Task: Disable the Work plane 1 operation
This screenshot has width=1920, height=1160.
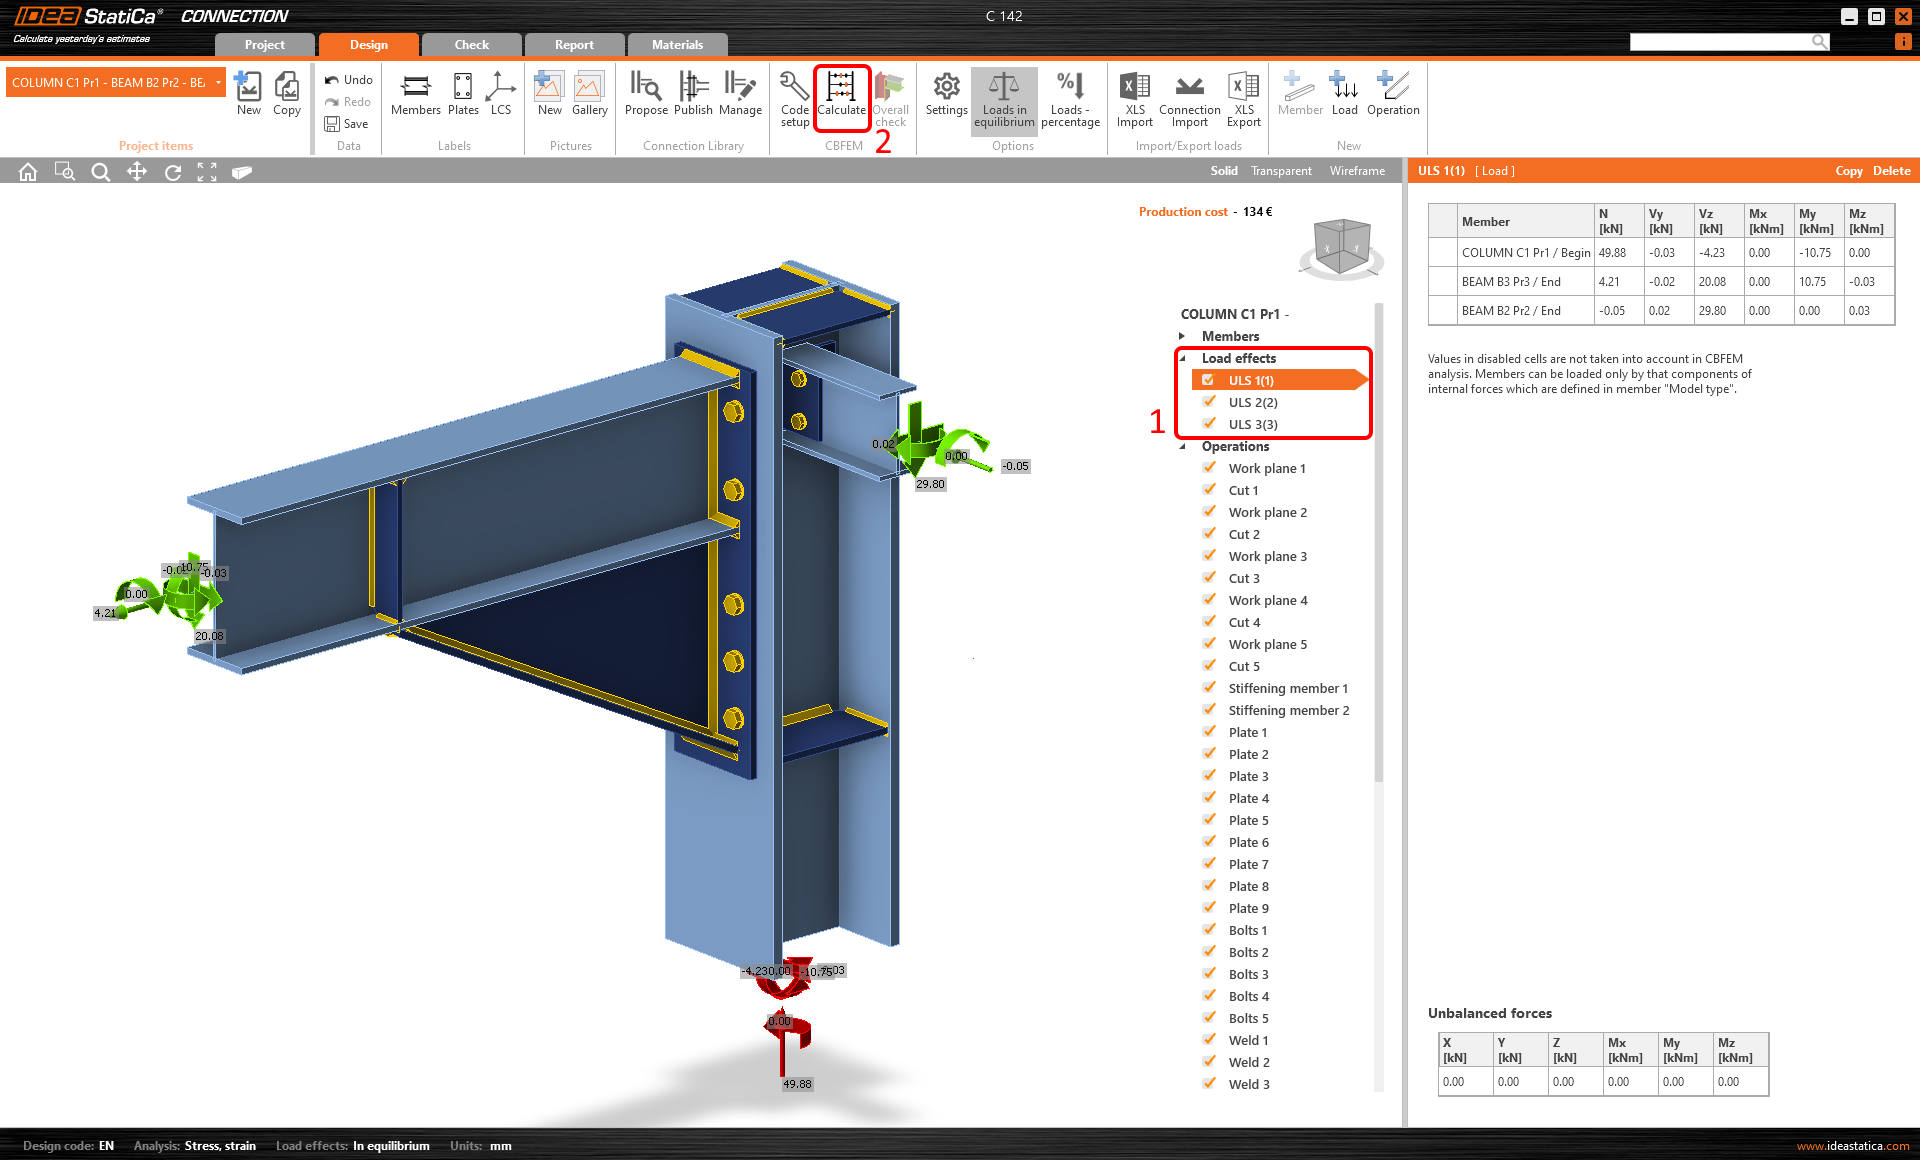Action: (x=1210, y=467)
